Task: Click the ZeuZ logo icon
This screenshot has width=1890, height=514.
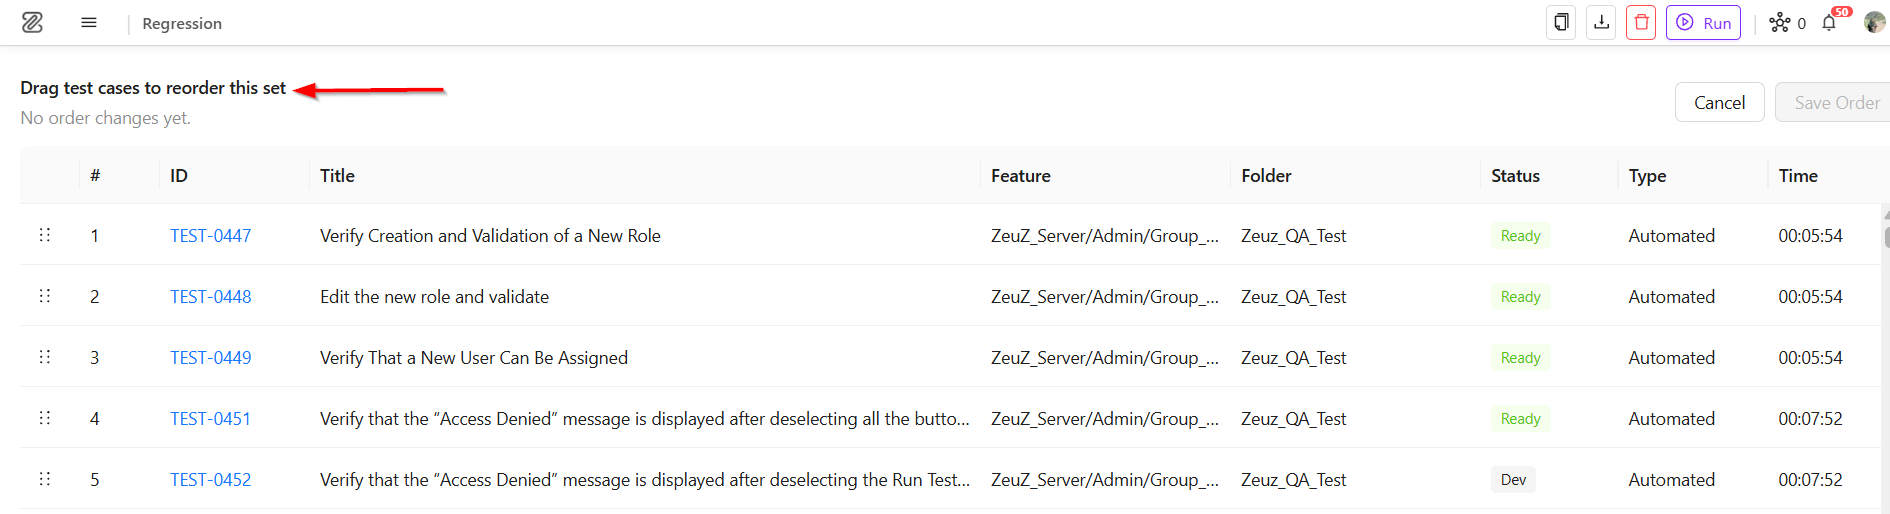Action: pos(32,22)
